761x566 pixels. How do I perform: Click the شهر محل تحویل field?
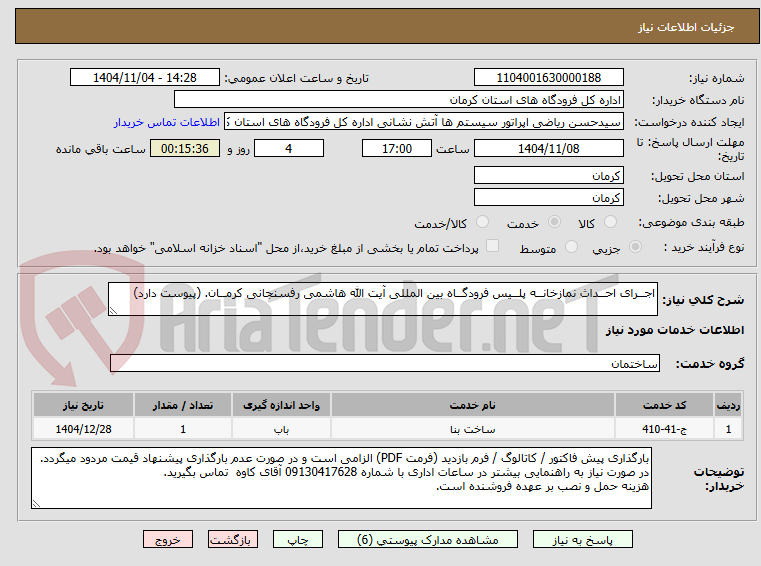(548, 198)
